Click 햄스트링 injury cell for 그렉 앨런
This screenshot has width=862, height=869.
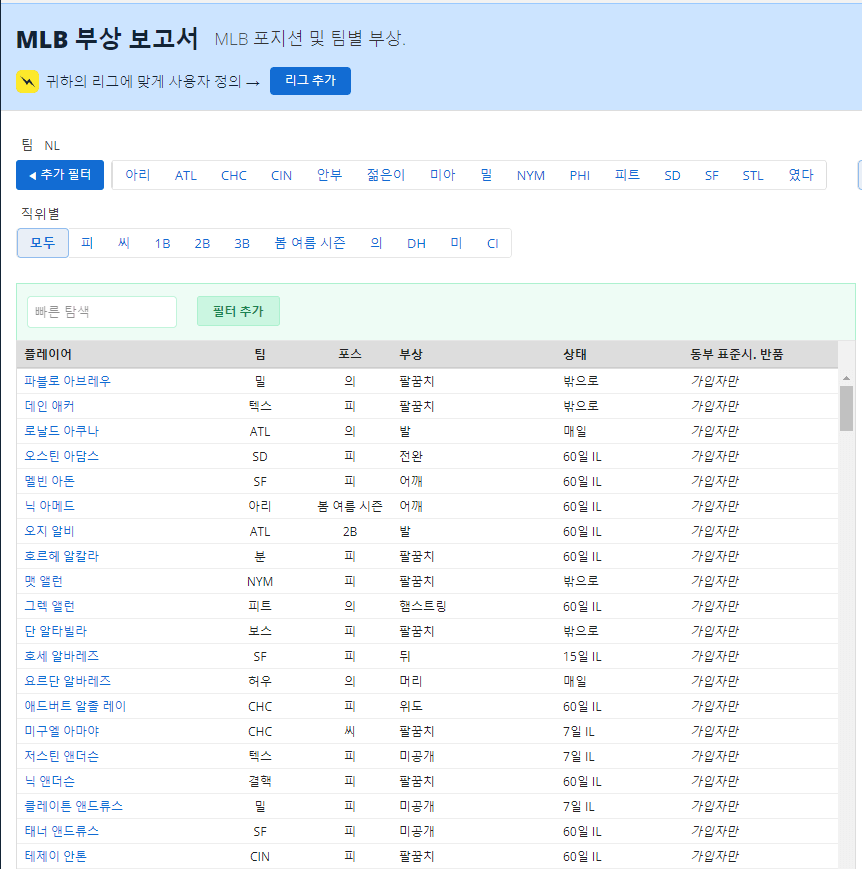pos(422,606)
